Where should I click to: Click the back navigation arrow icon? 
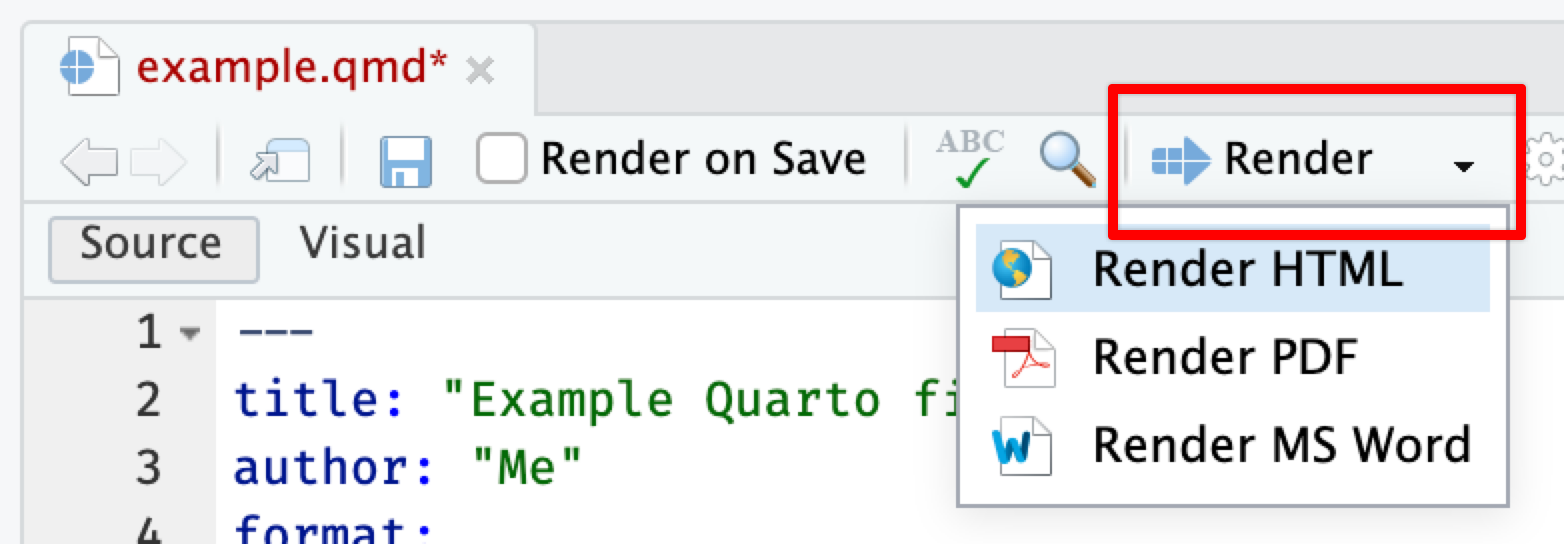pyautogui.click(x=88, y=161)
